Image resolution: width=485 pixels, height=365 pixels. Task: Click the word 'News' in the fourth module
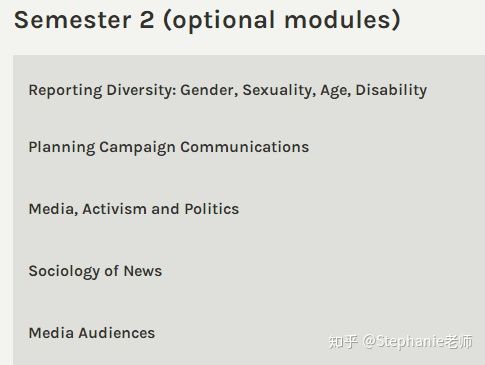pyautogui.click(x=143, y=271)
